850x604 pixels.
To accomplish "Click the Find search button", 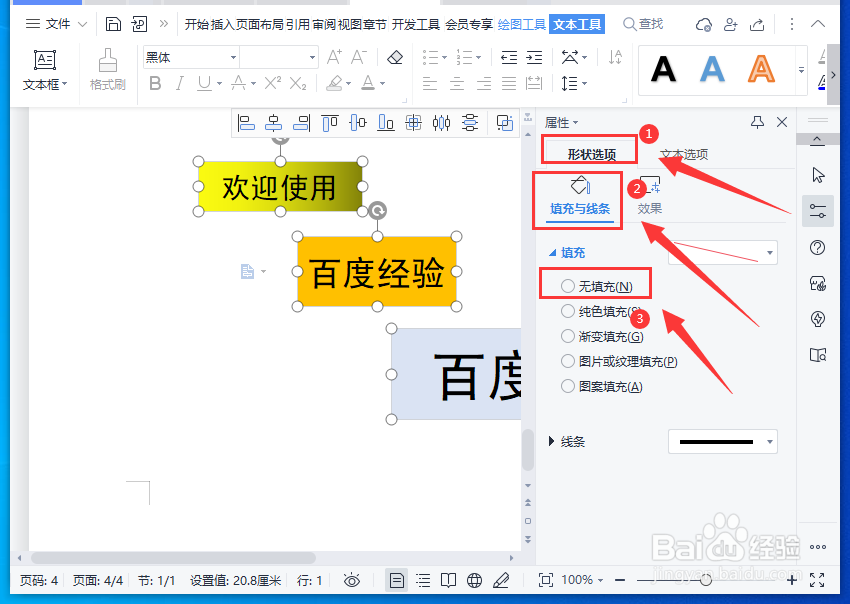I will pyautogui.click(x=643, y=24).
